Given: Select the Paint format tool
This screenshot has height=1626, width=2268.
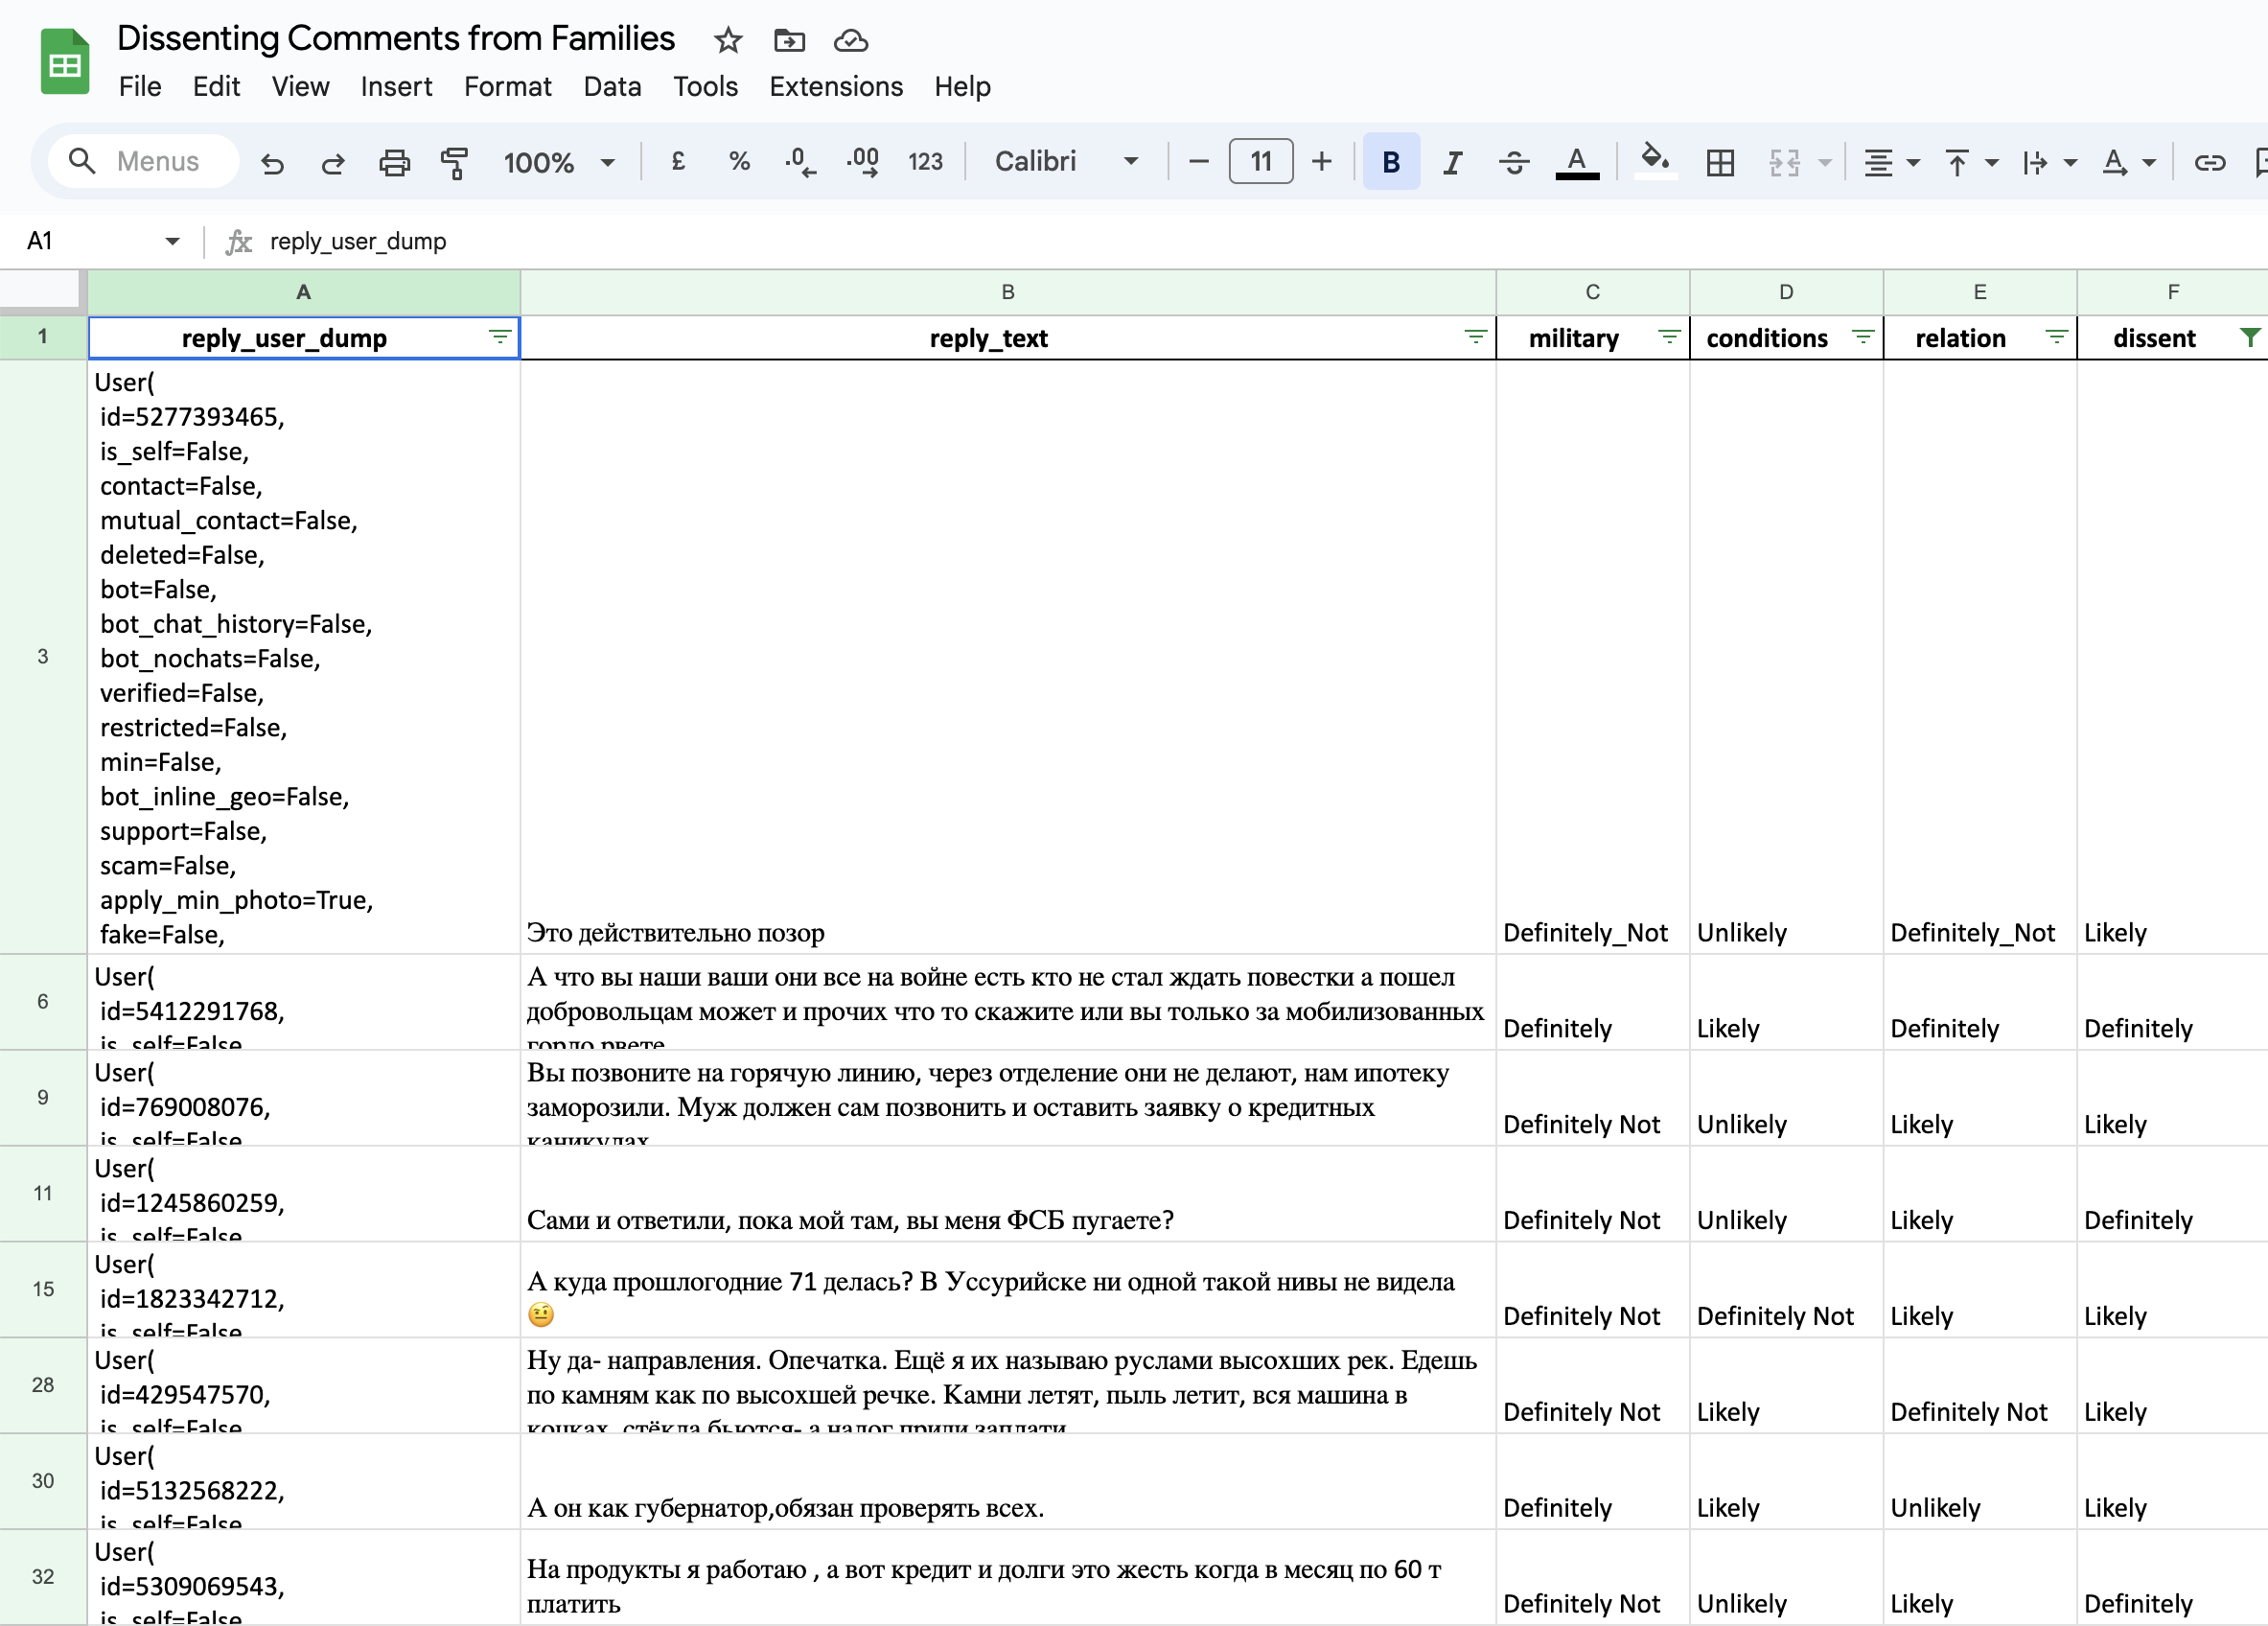Looking at the screenshot, I should click(x=454, y=162).
